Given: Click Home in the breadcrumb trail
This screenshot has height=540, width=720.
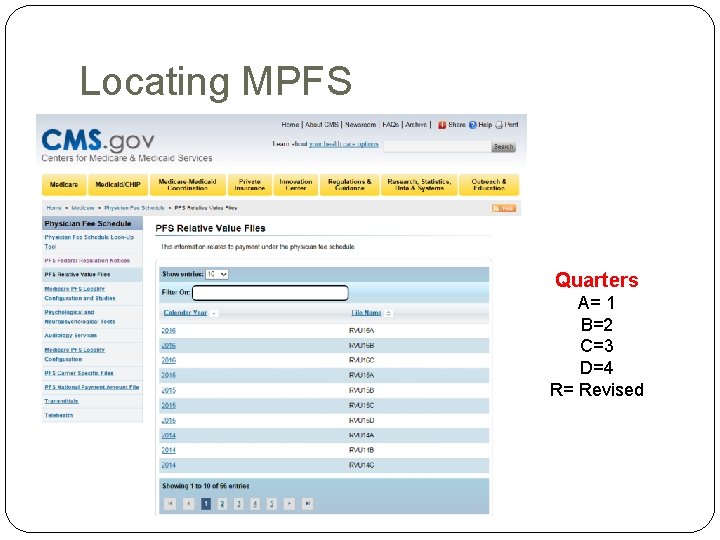Looking at the screenshot, I should [54, 208].
